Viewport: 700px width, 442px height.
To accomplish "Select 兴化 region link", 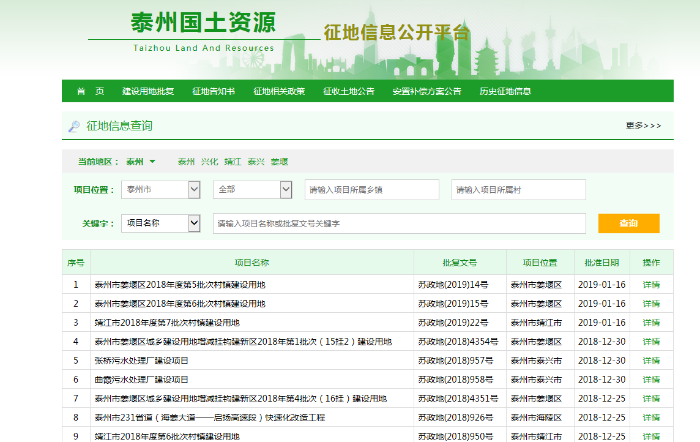I will 209,161.
